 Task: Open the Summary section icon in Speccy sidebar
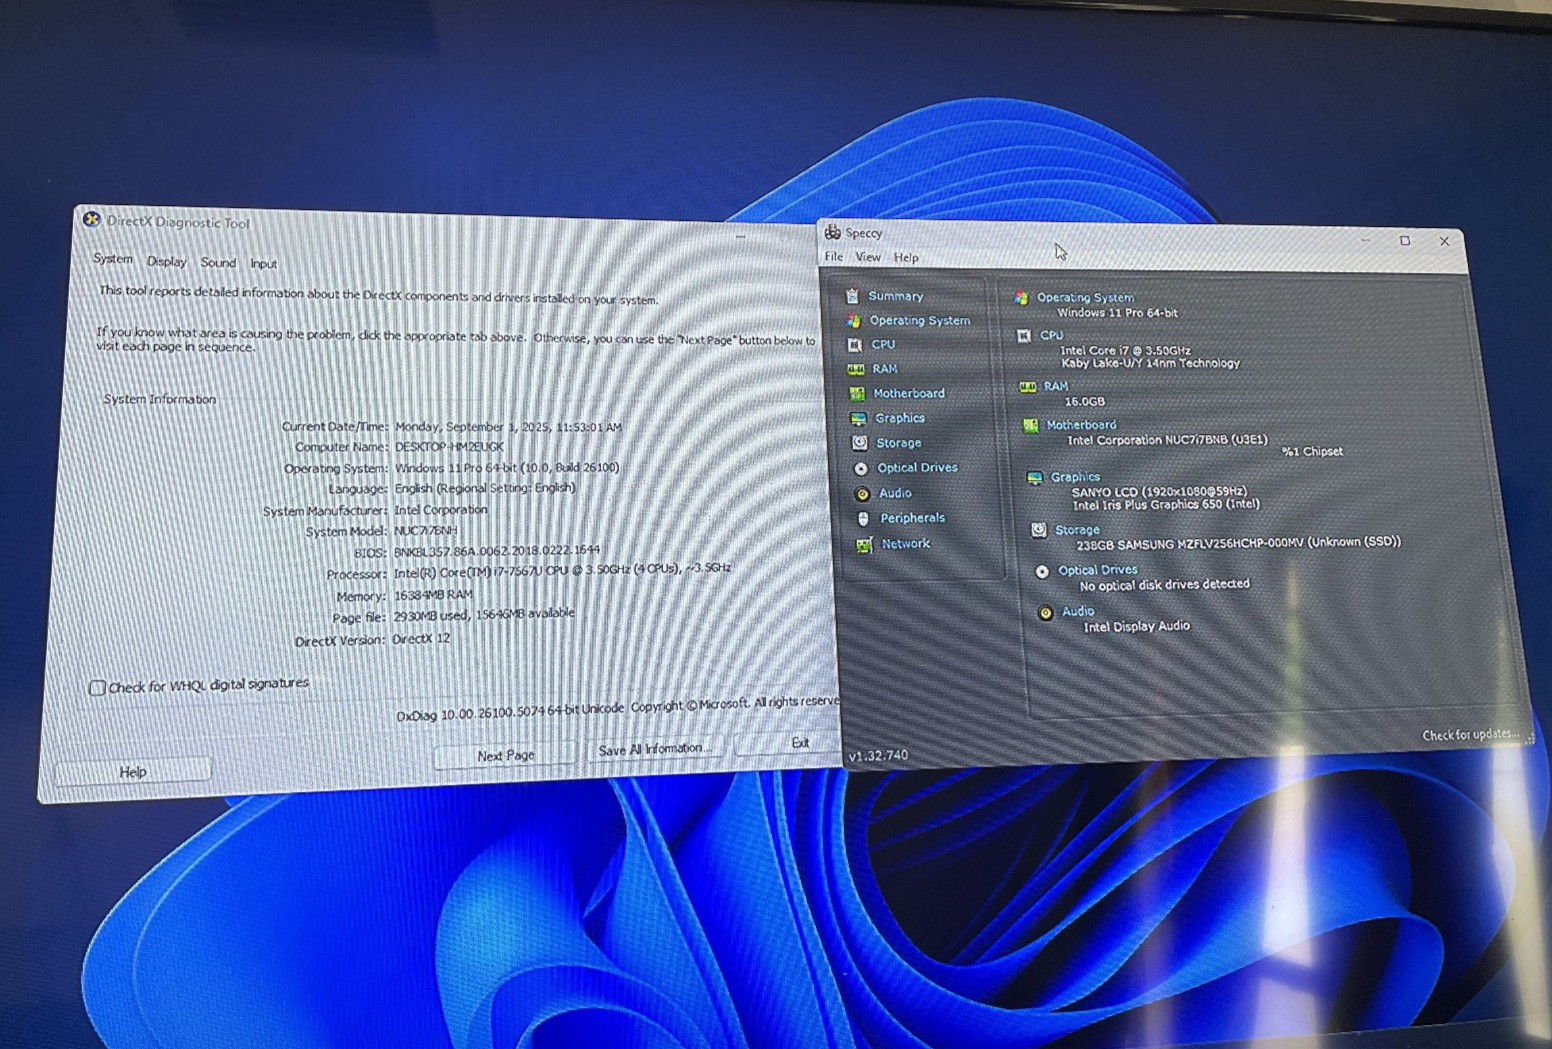(852, 296)
